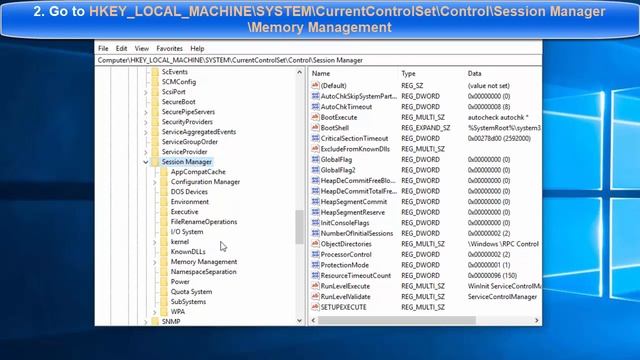Select the NamespaceSeparation folder icon
Viewport: 640px width, 360px height.
[x=164, y=272]
